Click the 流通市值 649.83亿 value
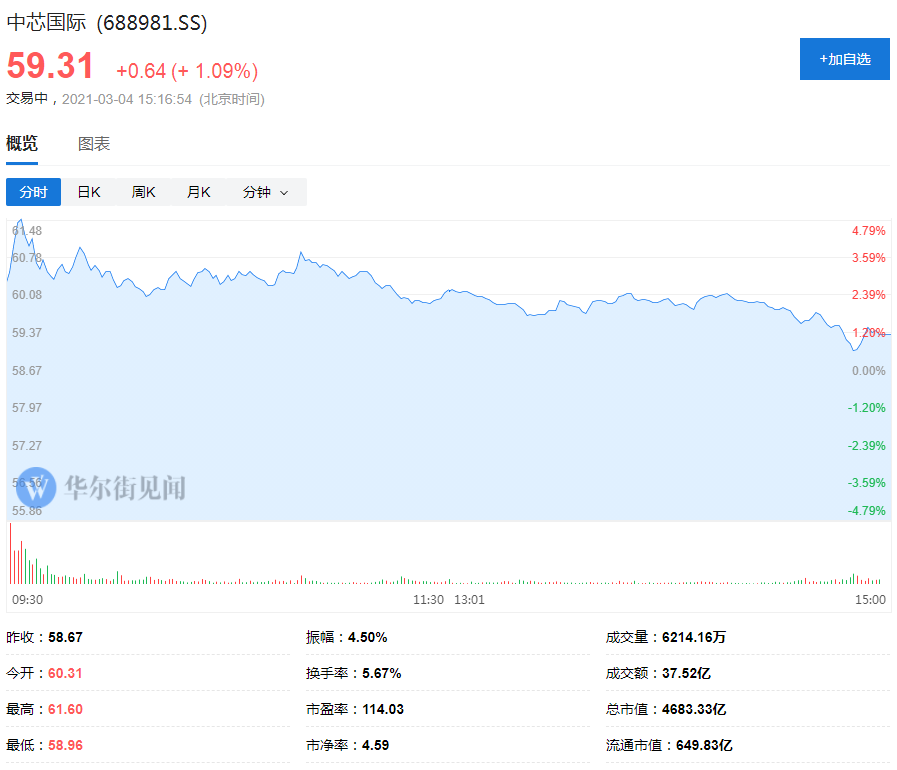897x770 pixels. [704, 745]
